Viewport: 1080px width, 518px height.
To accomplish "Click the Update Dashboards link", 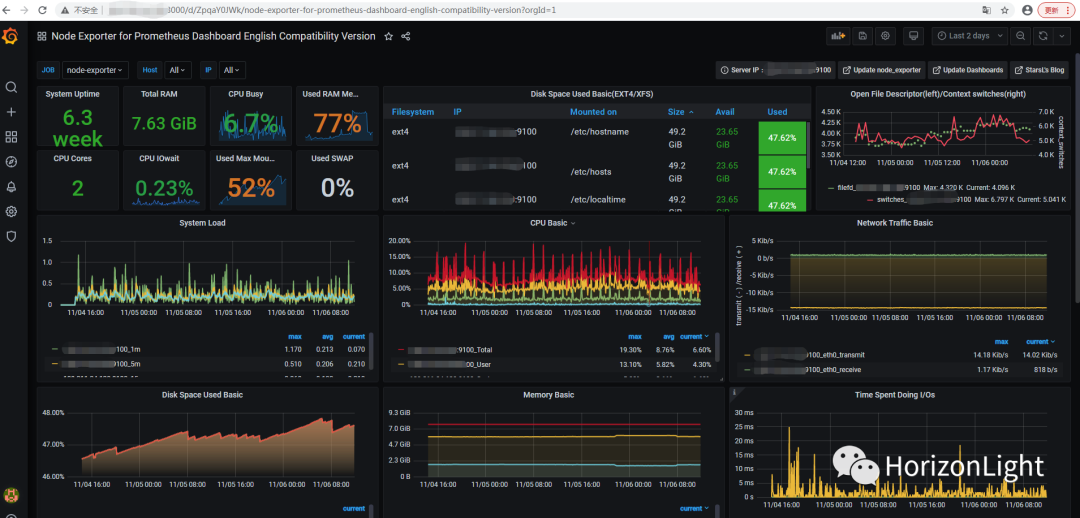I will 967,70.
